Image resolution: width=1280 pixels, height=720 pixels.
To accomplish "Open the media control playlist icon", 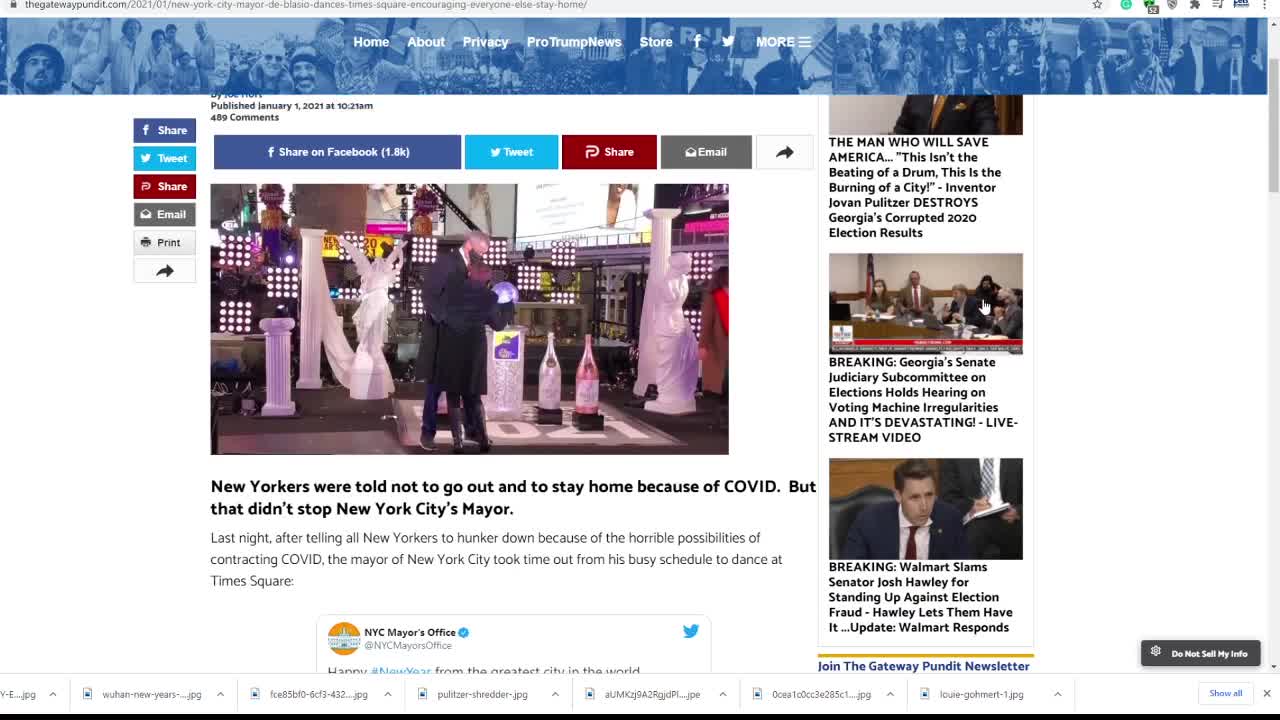I will pyautogui.click(x=1218, y=5).
